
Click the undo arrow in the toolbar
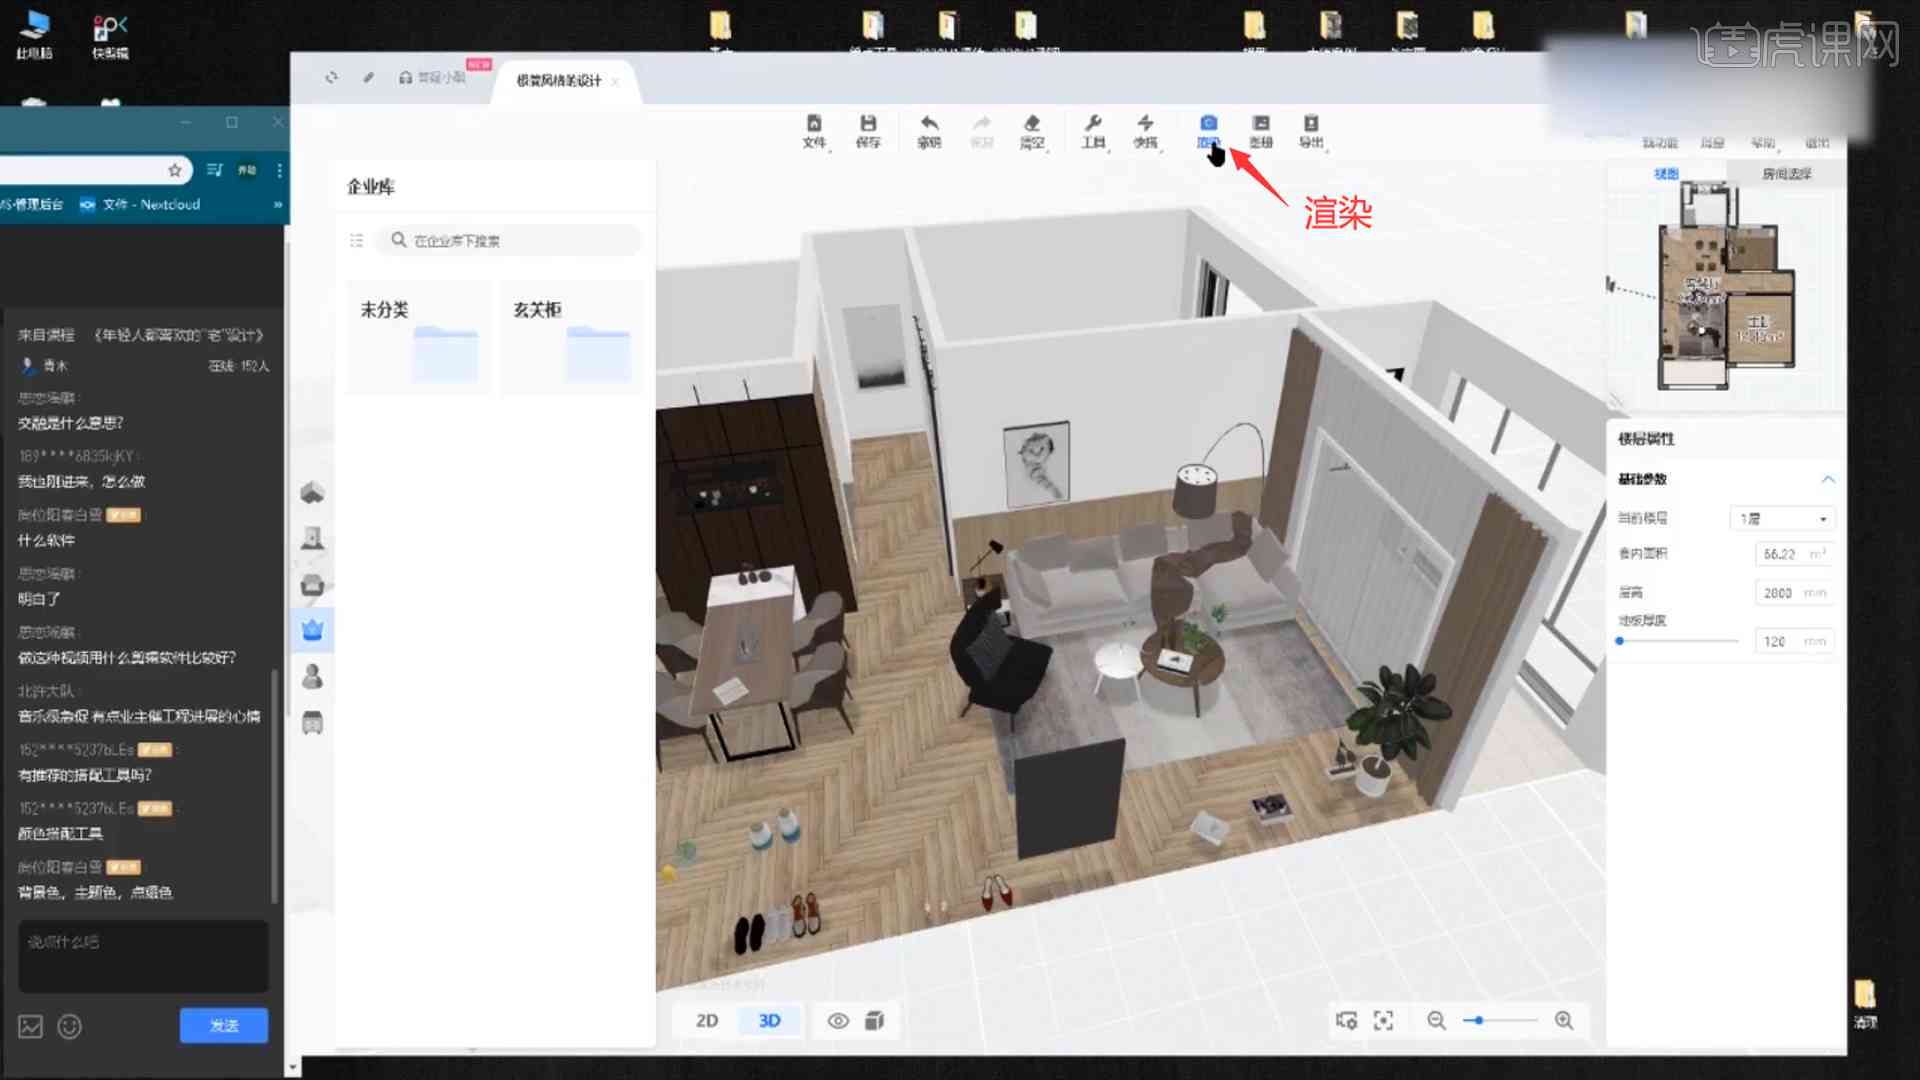(929, 131)
